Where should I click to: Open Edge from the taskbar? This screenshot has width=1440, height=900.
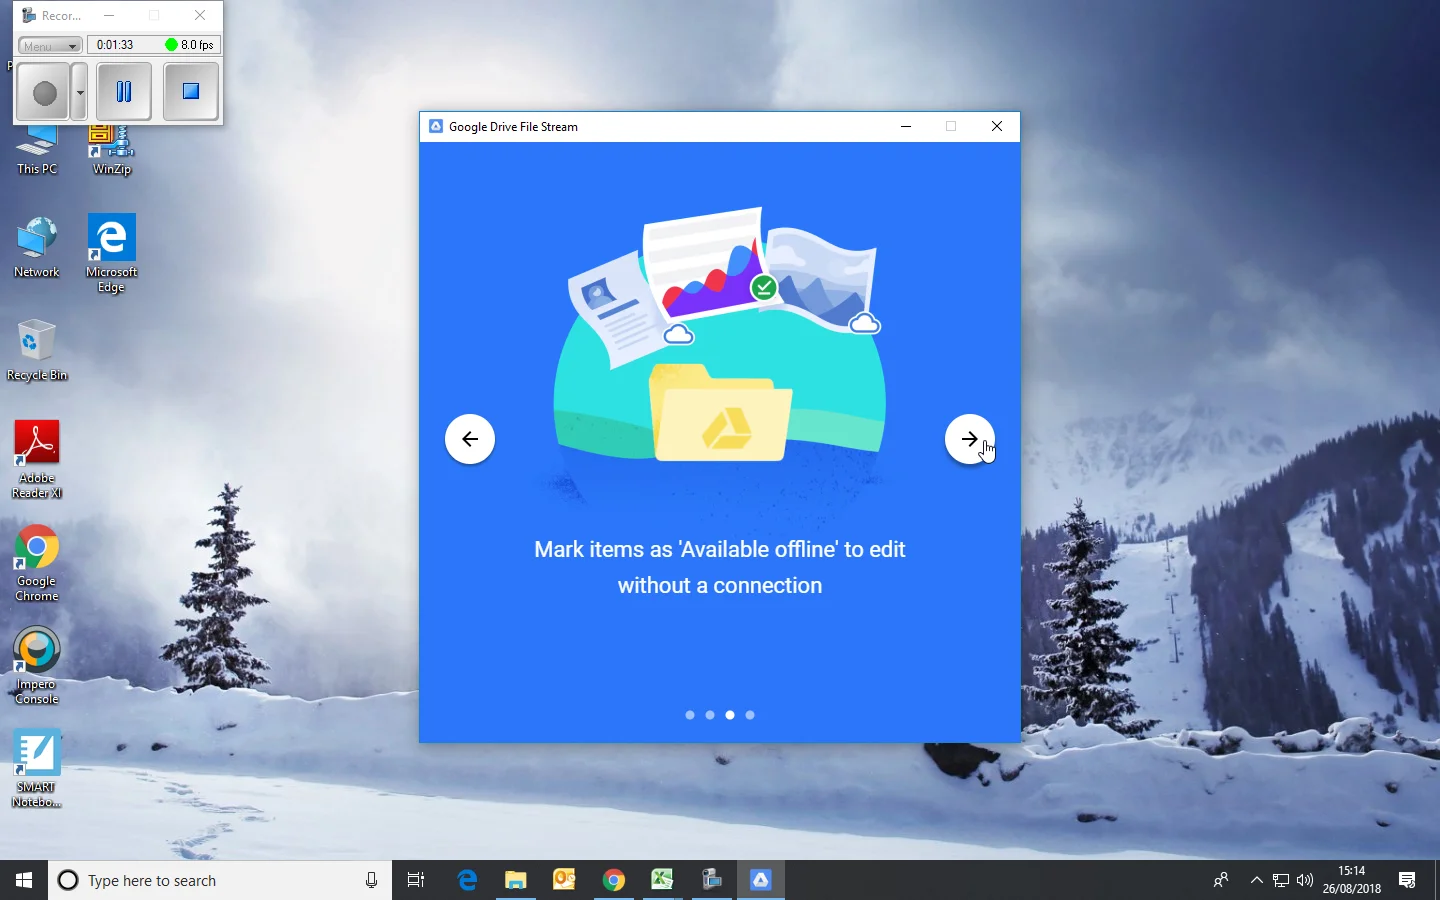(467, 880)
